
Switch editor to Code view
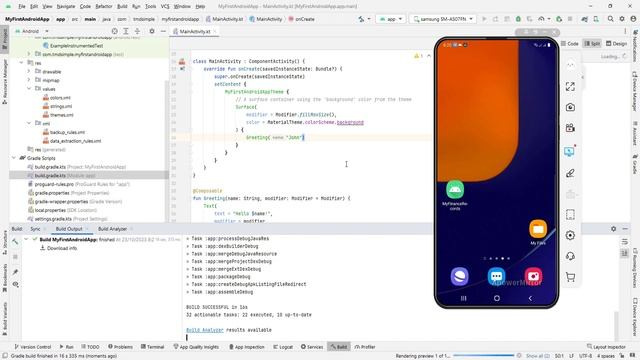[569, 44]
